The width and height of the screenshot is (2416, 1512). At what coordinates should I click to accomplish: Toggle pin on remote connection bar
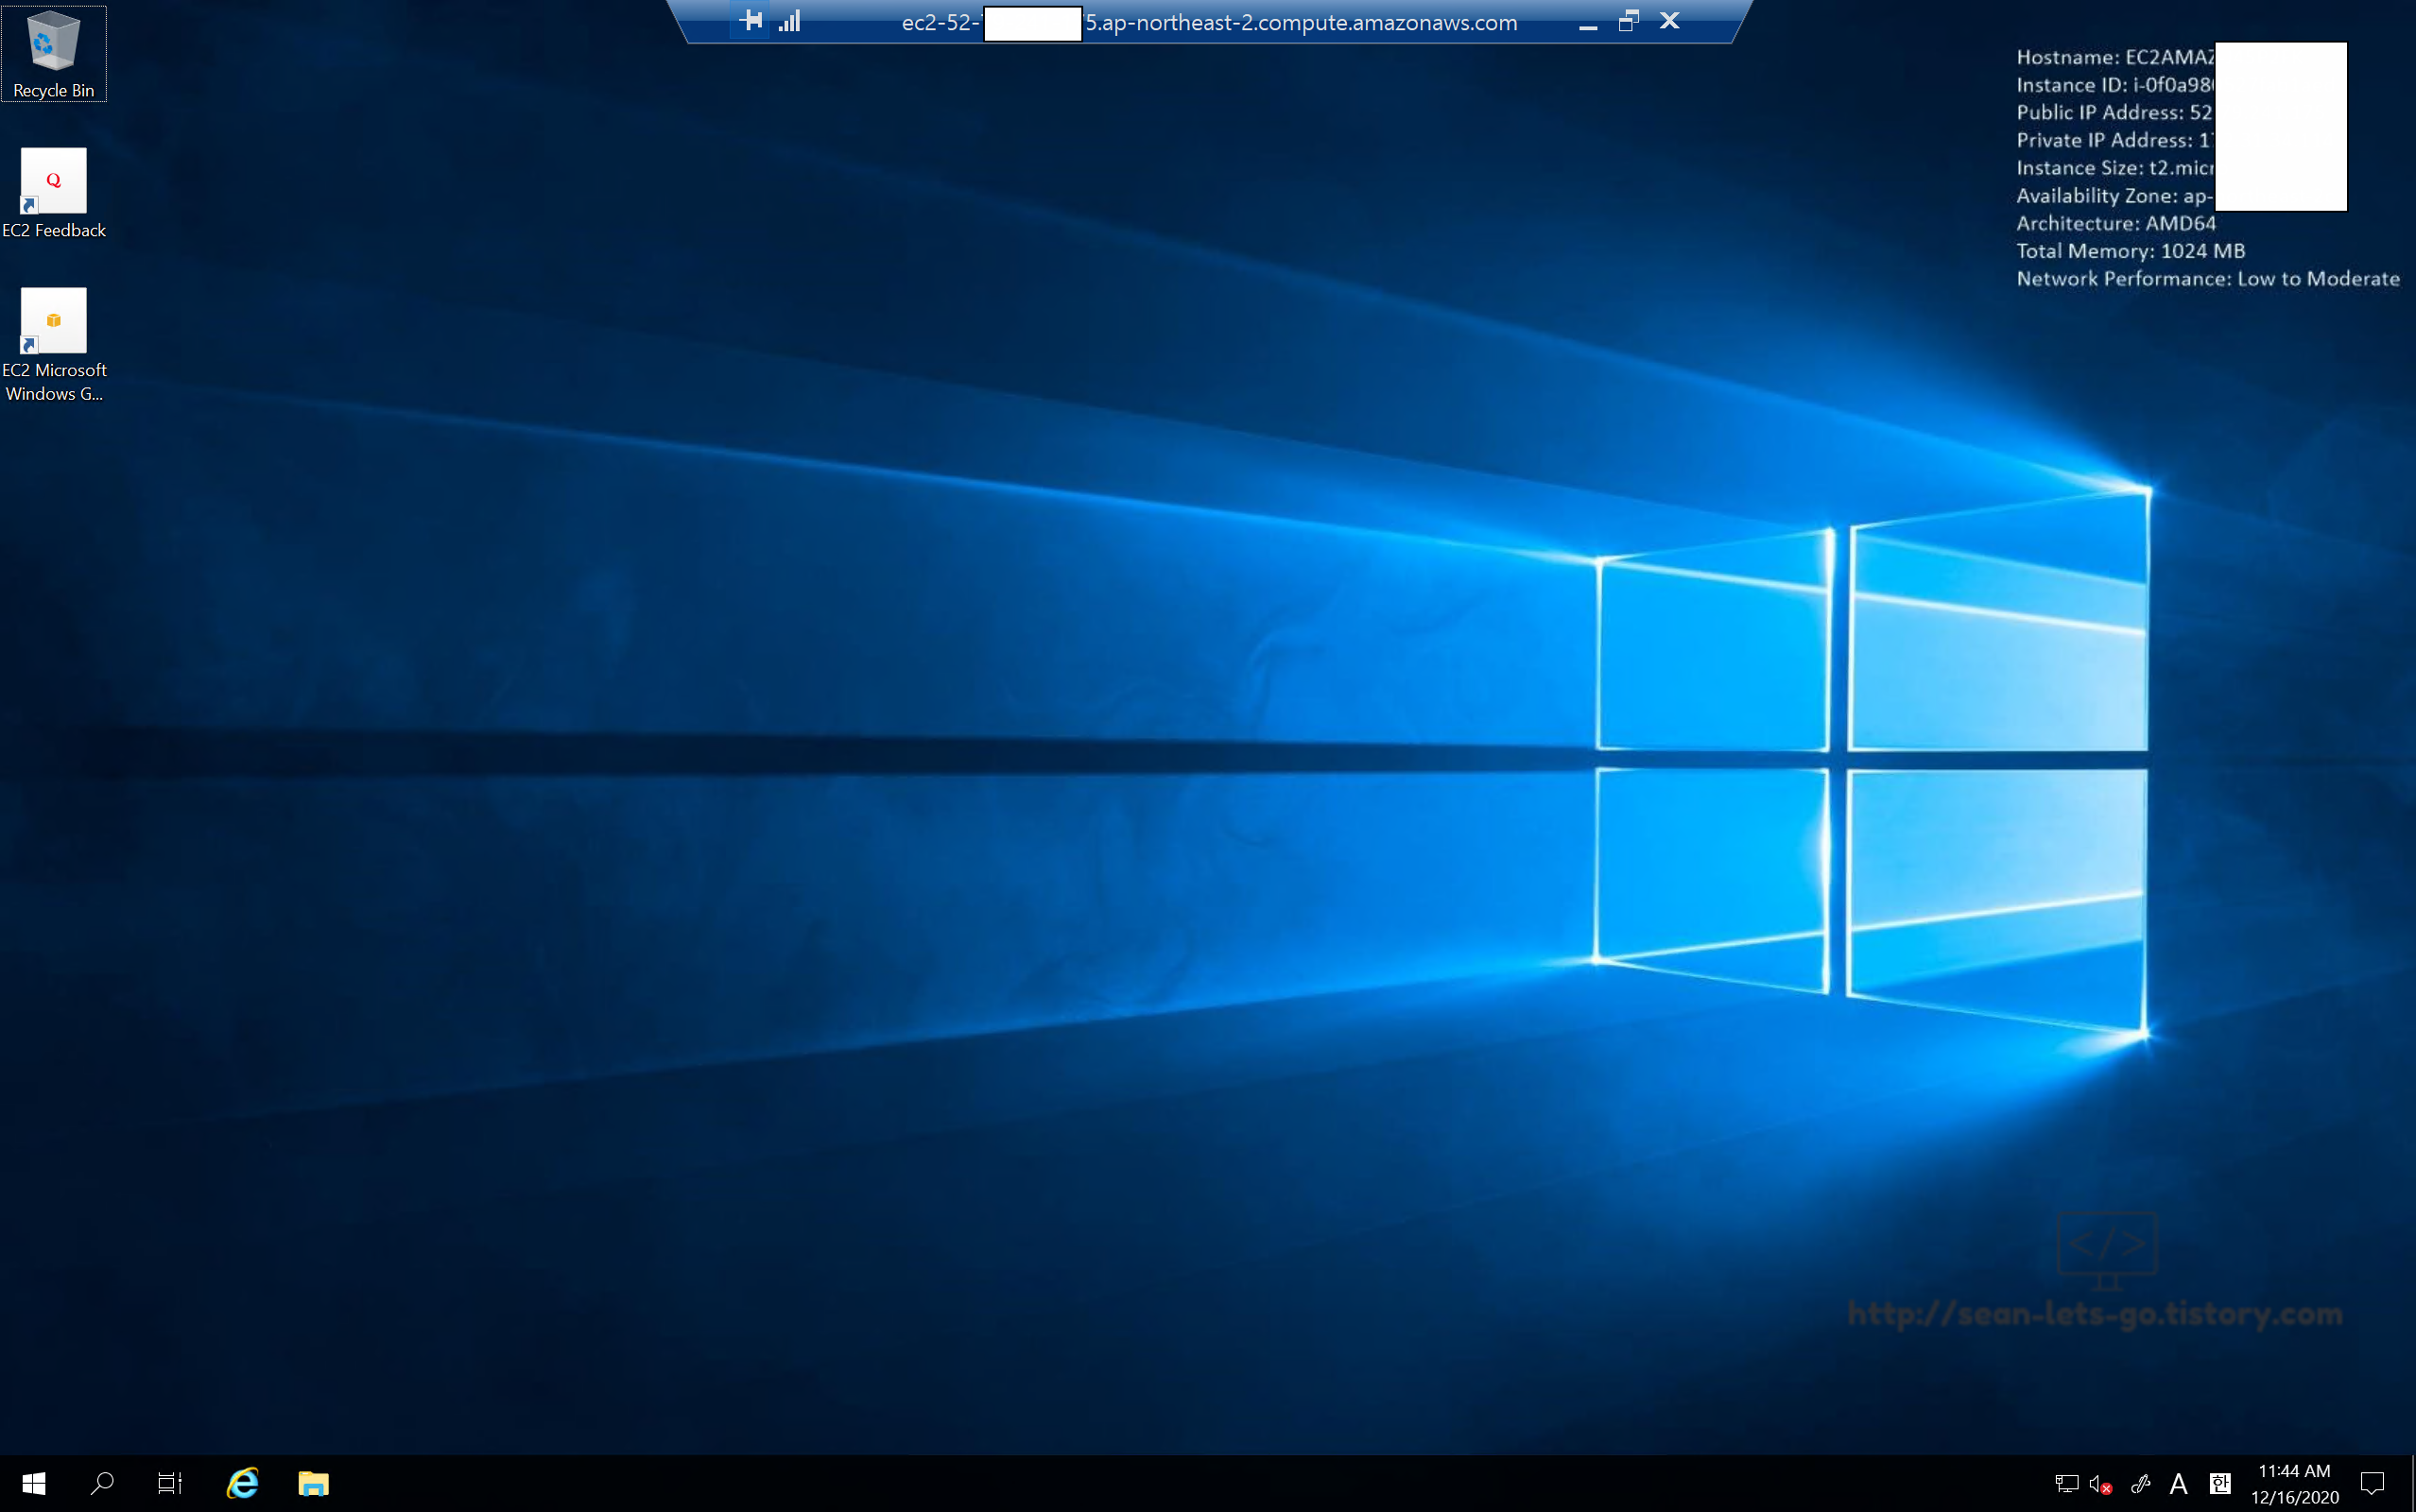tap(751, 21)
